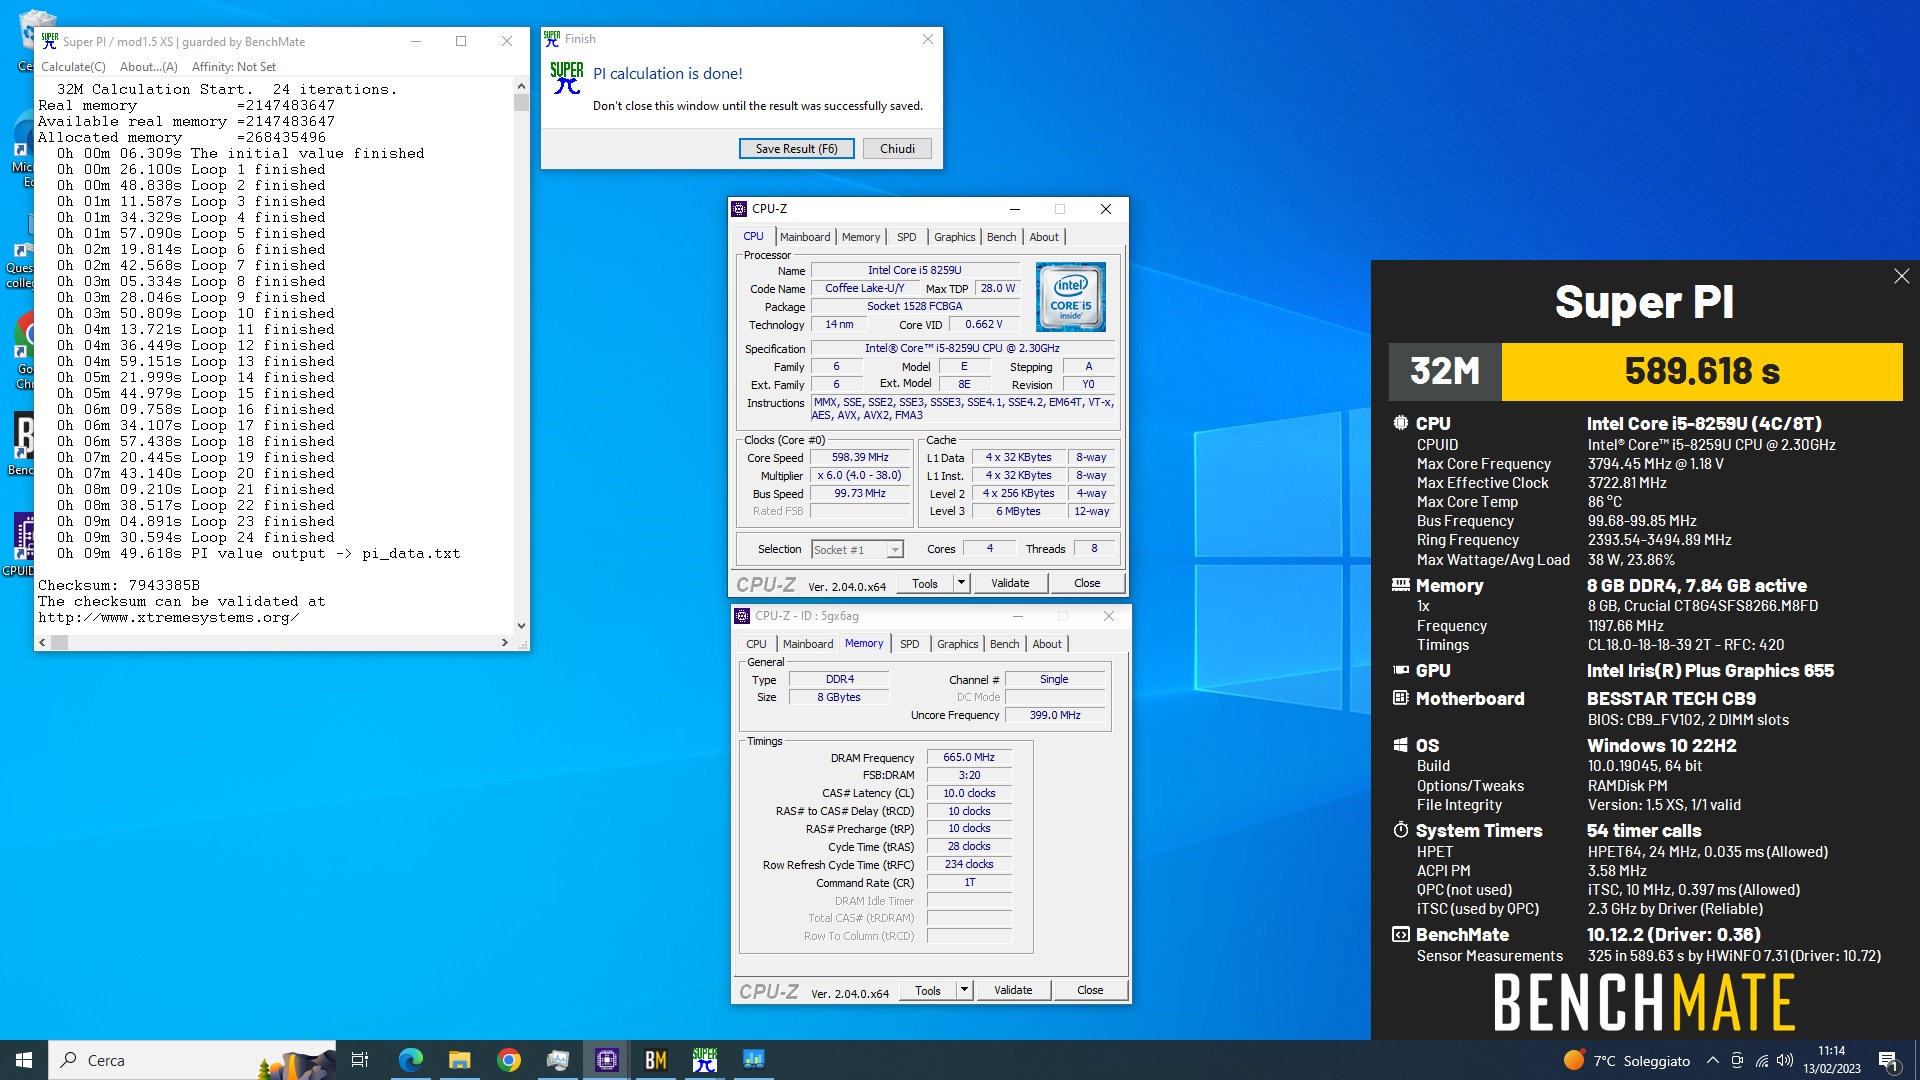Switch to Memory tab in upper CPU-Z
This screenshot has width=1920, height=1080.
[x=861, y=237]
